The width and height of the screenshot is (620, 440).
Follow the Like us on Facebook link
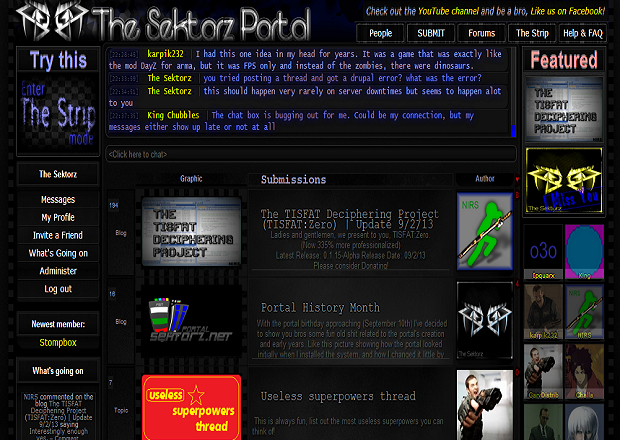click(x=567, y=11)
